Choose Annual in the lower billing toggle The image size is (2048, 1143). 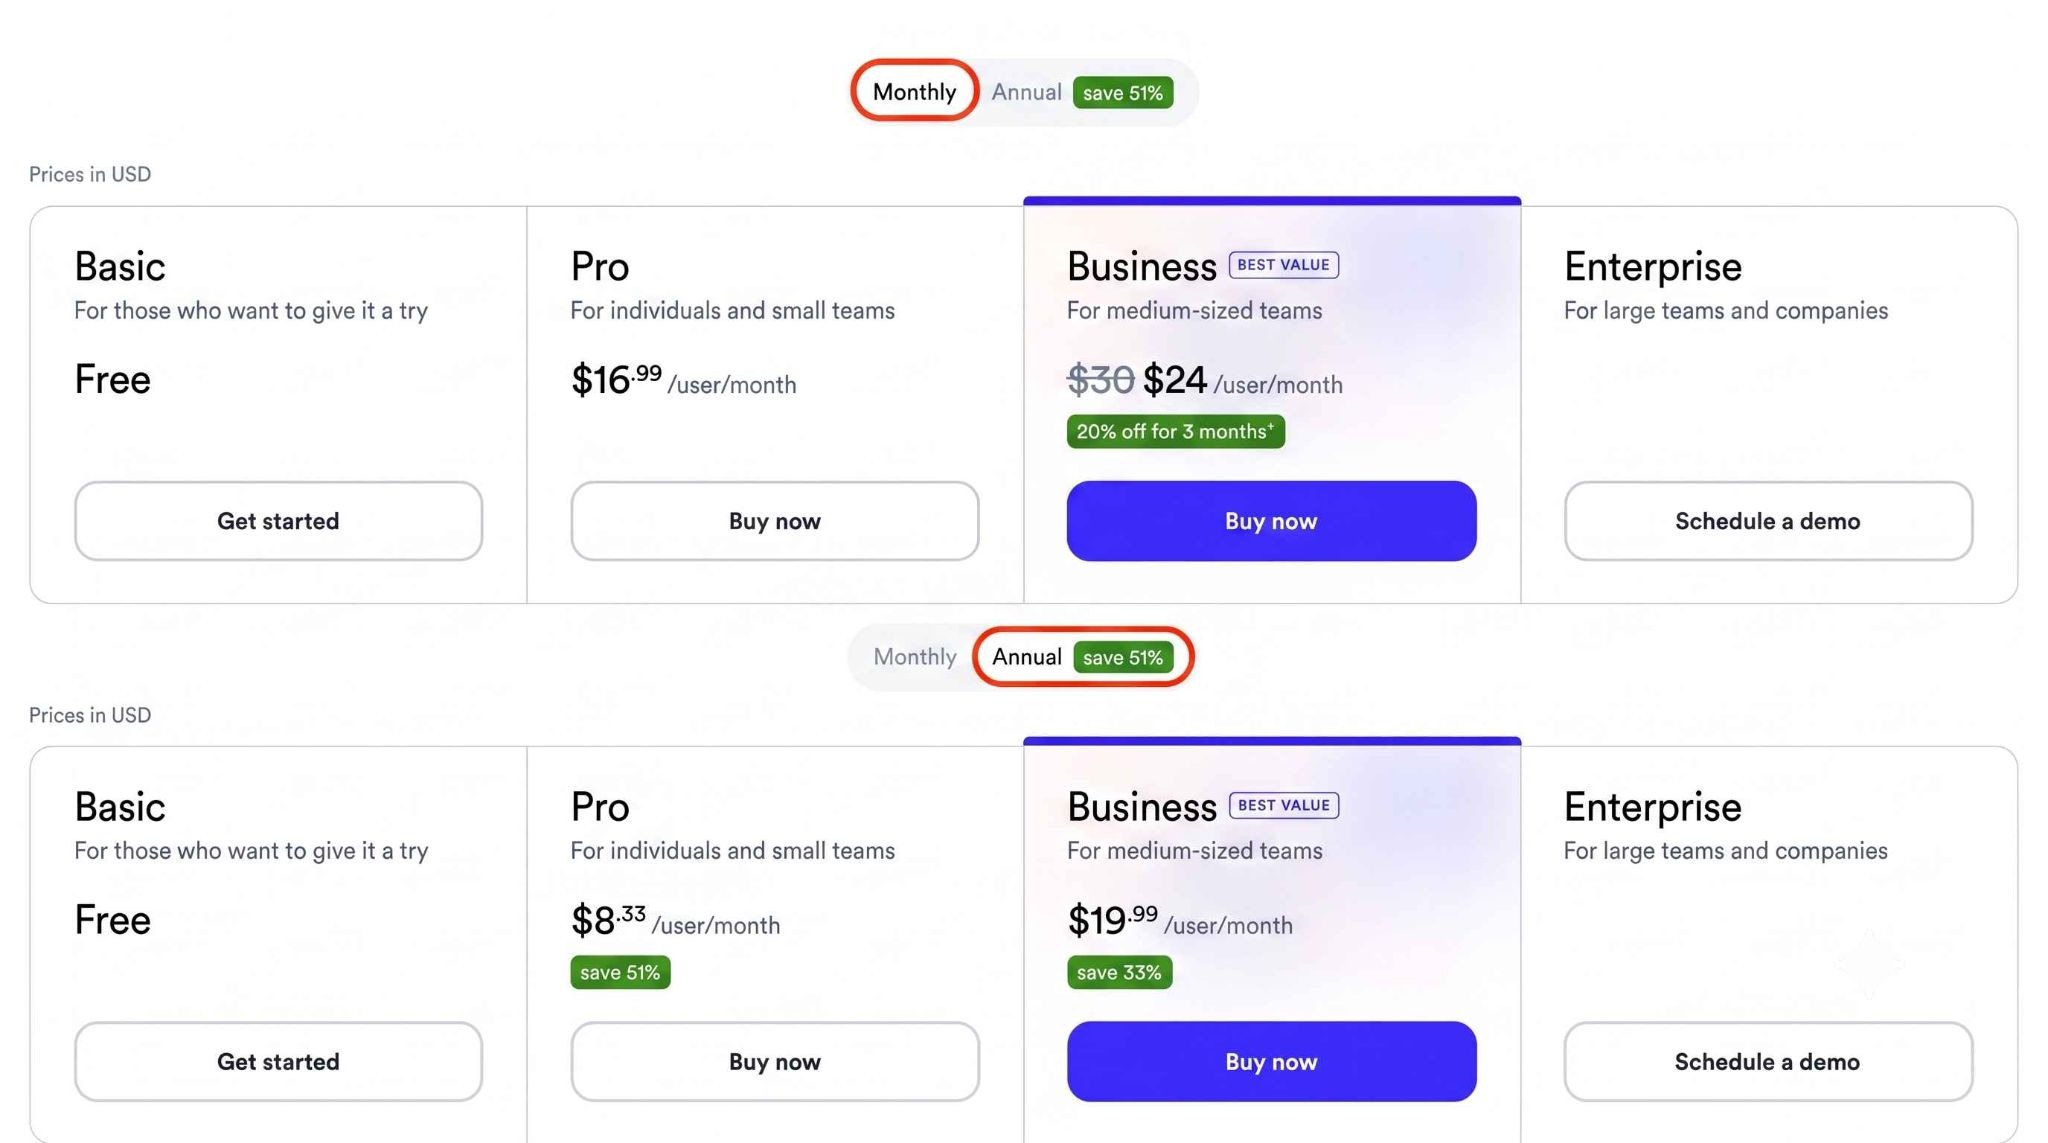coord(1026,657)
